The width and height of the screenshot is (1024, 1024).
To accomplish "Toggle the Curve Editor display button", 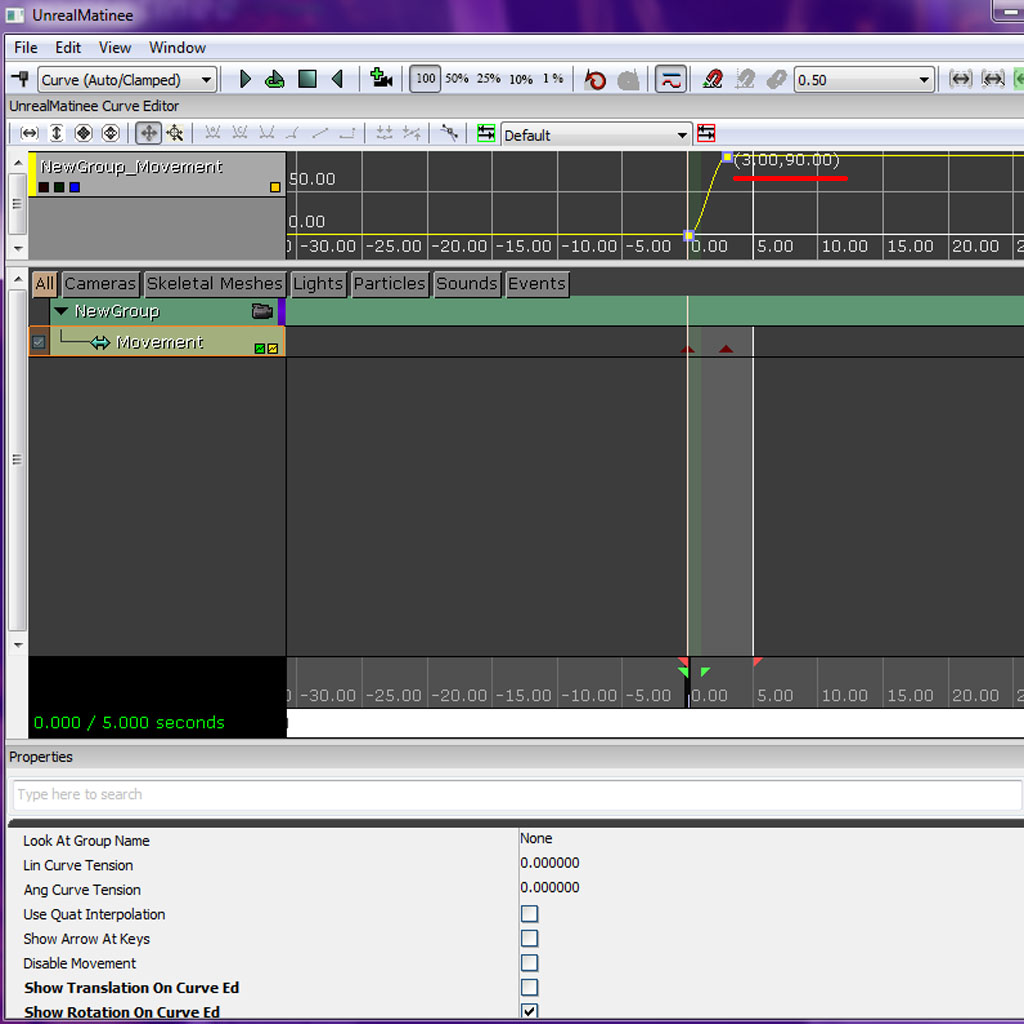I will coord(670,80).
